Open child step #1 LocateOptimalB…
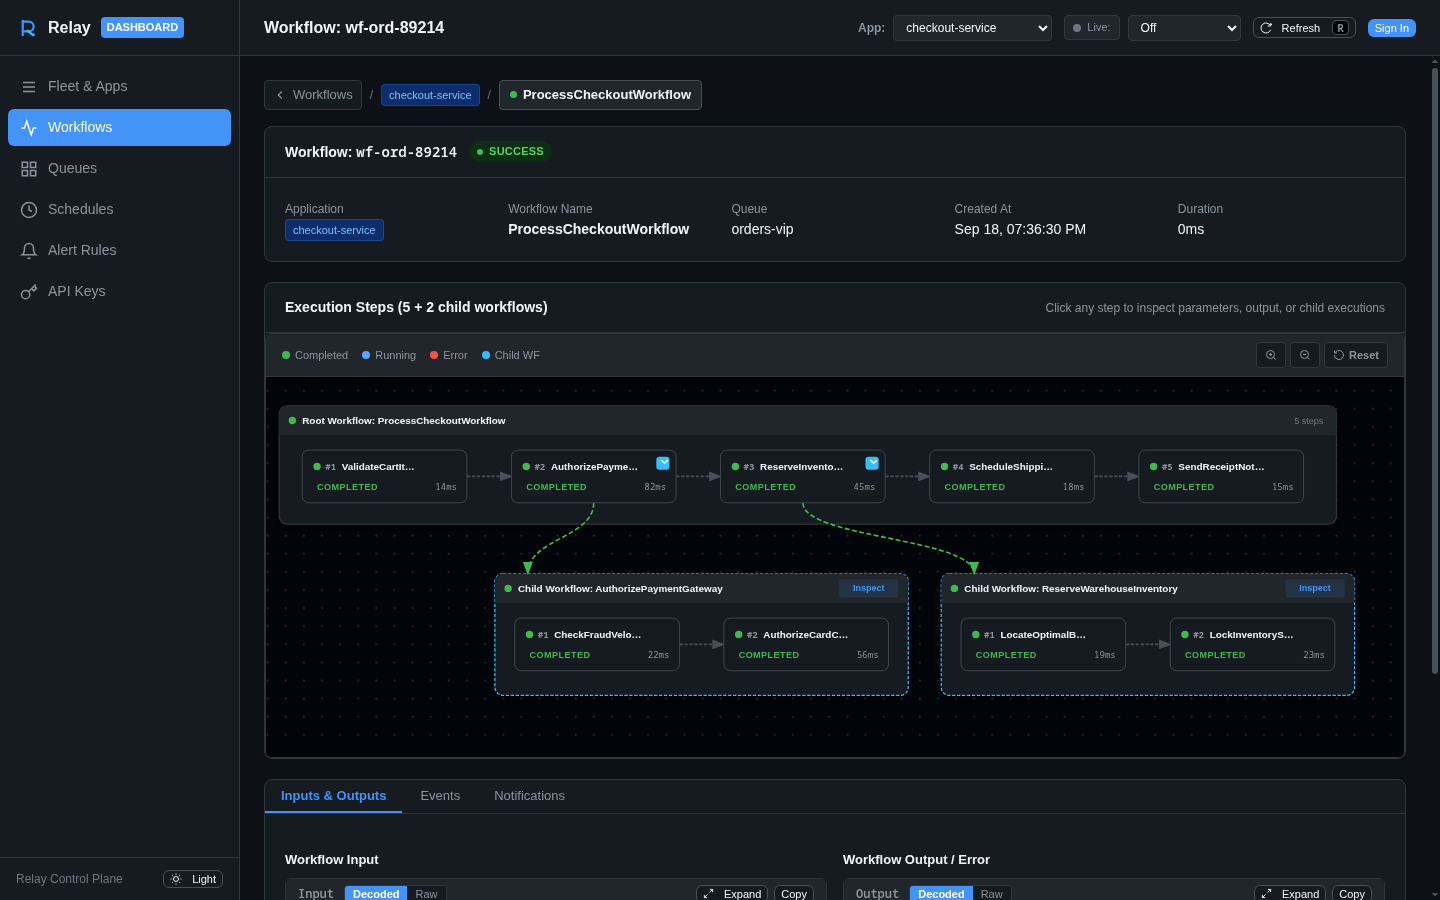Viewport: 1440px width, 900px height. click(1043, 644)
